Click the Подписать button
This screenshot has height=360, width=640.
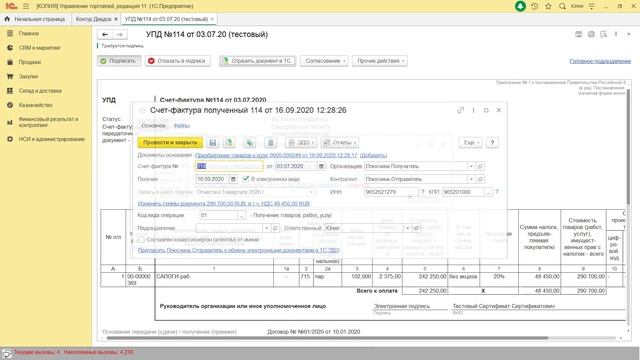[x=119, y=61]
